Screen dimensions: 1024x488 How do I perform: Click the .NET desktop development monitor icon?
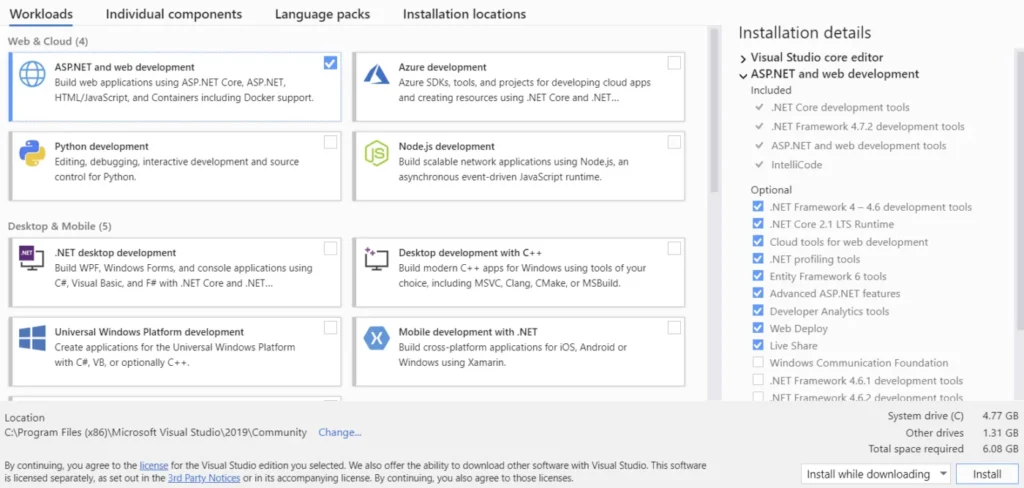point(32,260)
